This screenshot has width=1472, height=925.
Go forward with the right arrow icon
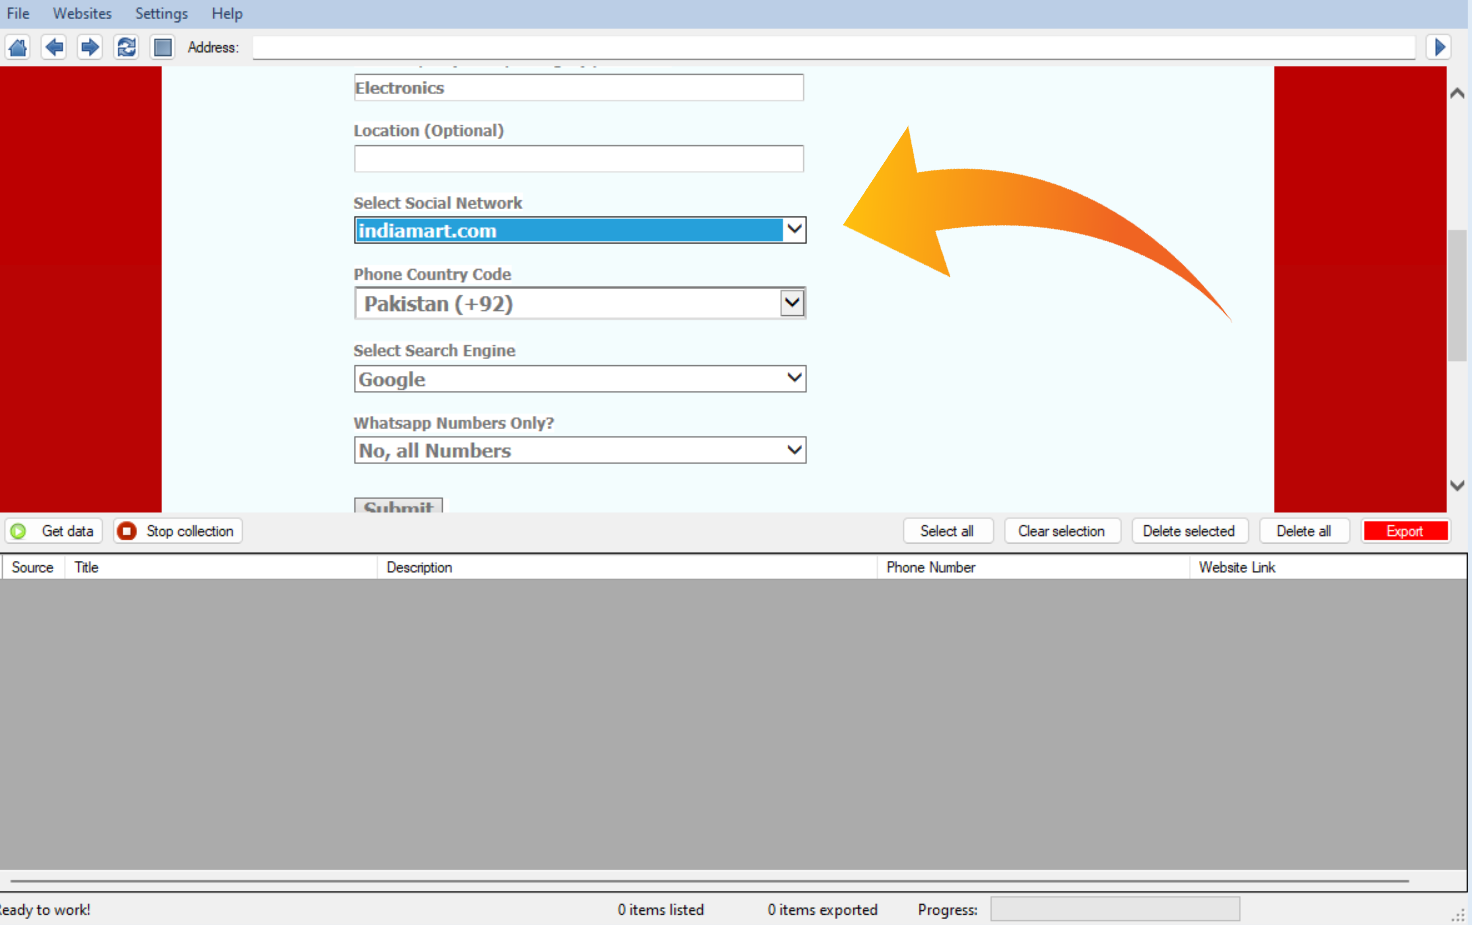90,47
